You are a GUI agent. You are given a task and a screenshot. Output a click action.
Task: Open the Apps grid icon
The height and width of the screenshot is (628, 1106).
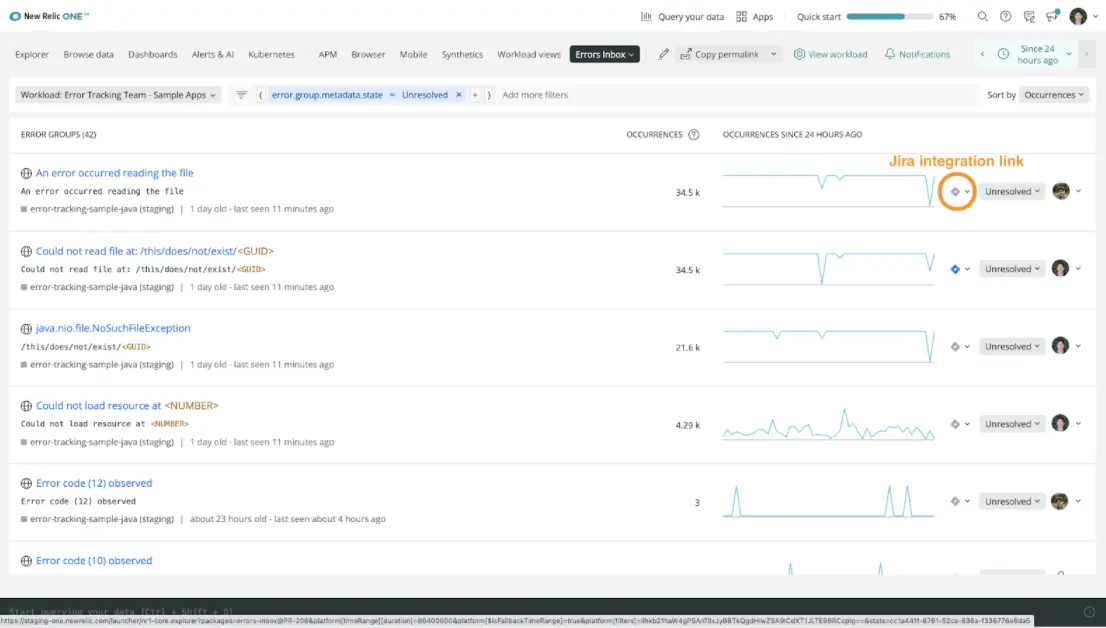[740, 17]
